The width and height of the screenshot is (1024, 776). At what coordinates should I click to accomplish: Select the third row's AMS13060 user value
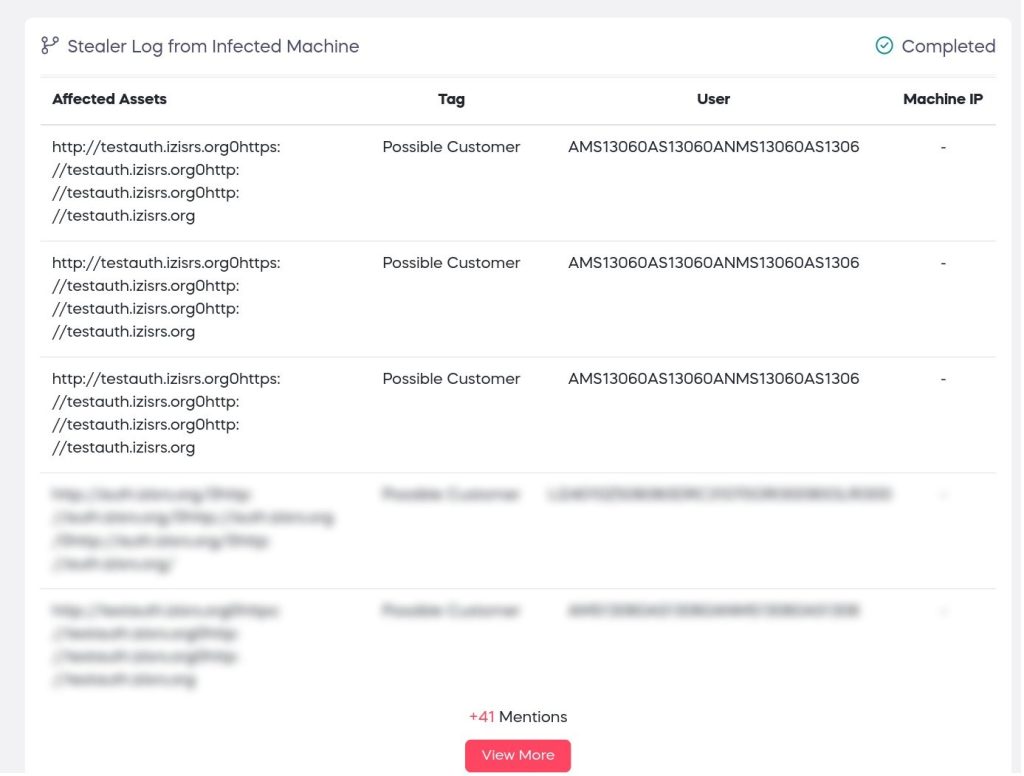tap(713, 379)
